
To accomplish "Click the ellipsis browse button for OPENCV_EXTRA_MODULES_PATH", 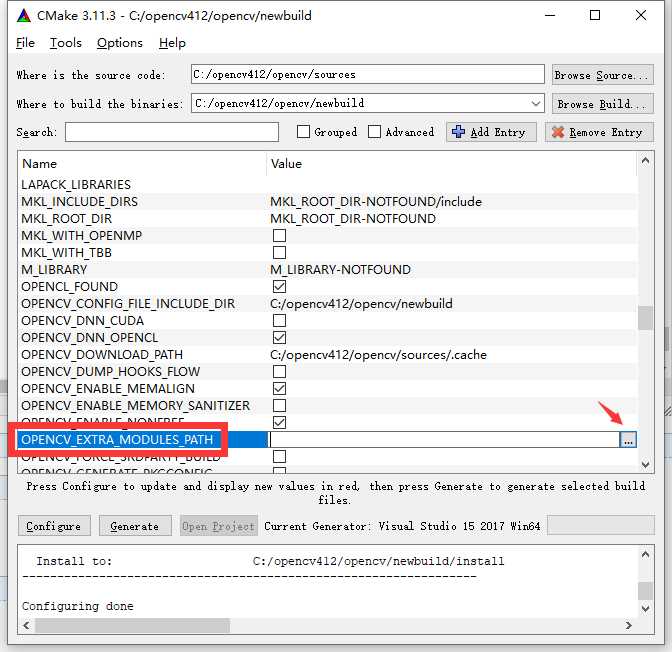I will (x=628, y=440).
